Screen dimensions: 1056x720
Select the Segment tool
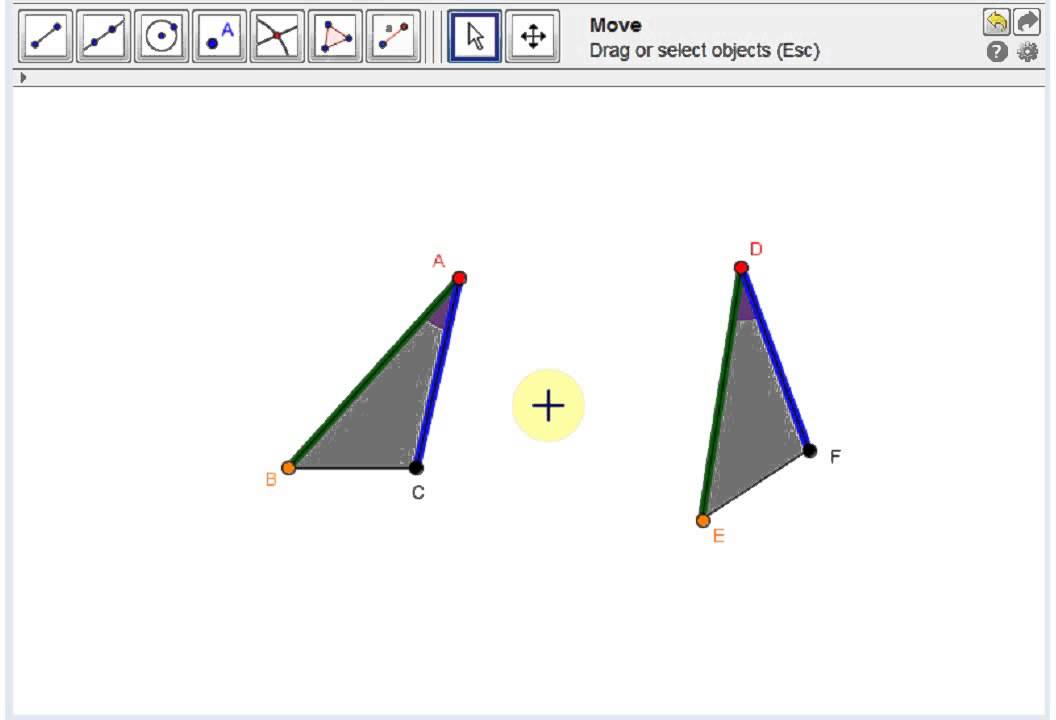pos(46,36)
